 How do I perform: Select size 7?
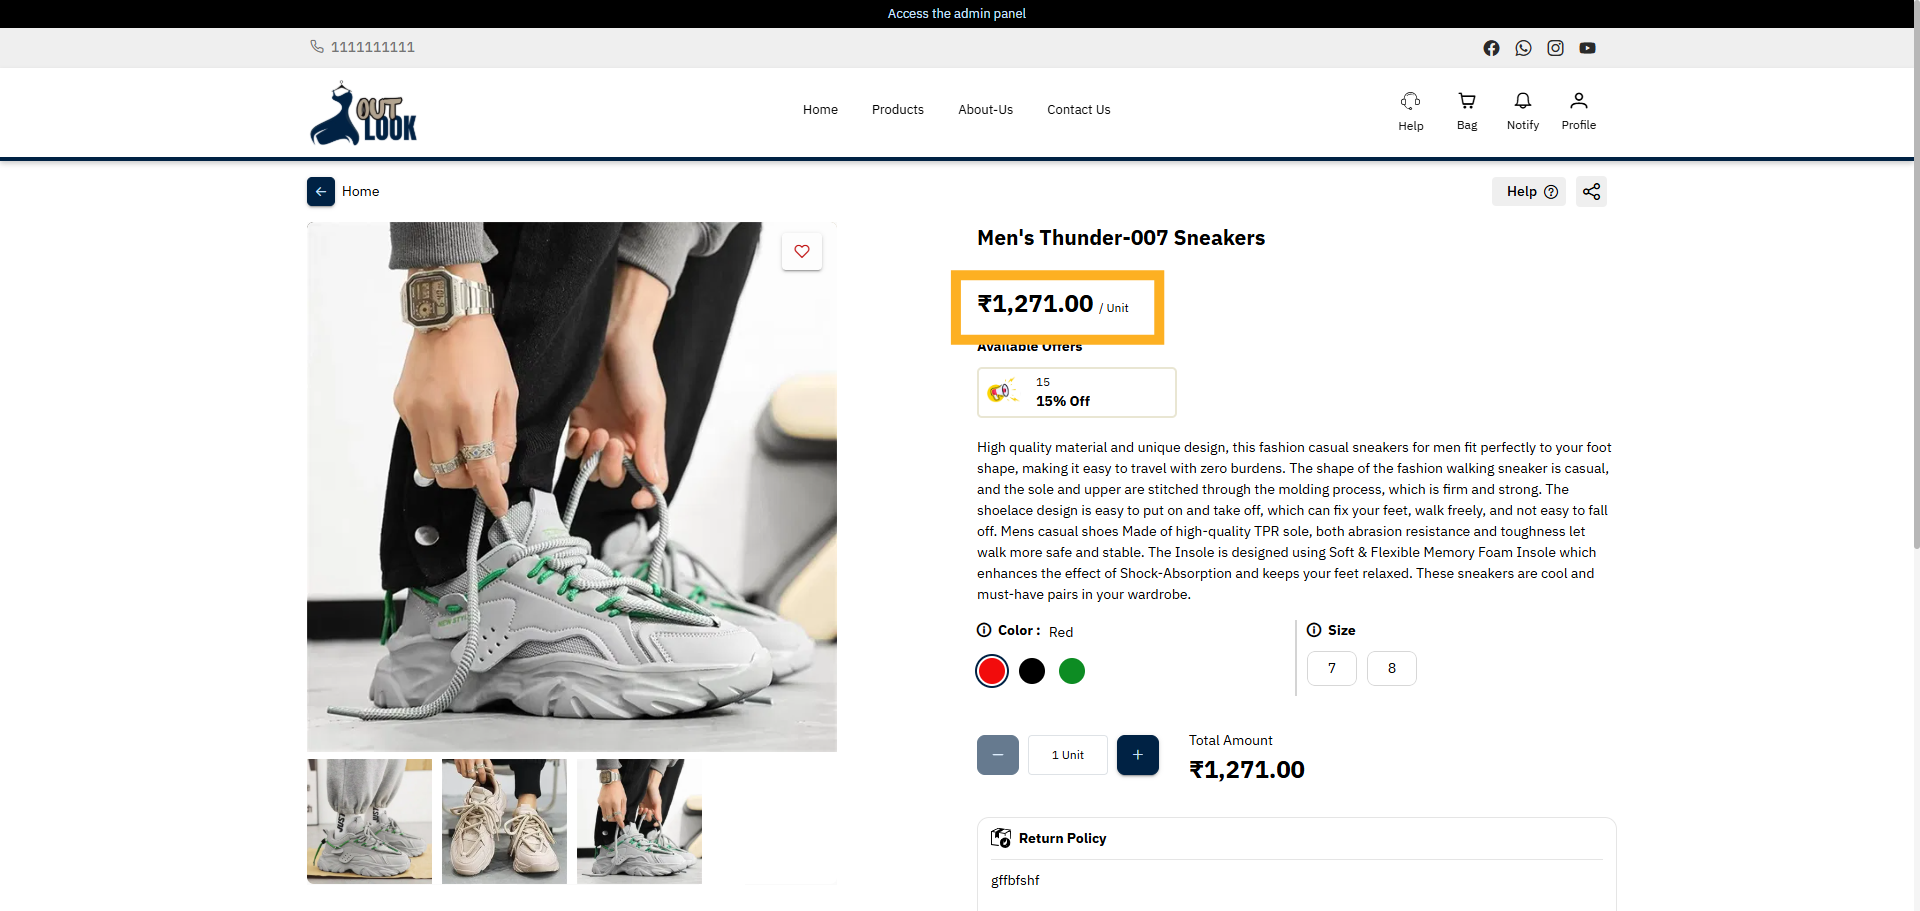click(1331, 668)
